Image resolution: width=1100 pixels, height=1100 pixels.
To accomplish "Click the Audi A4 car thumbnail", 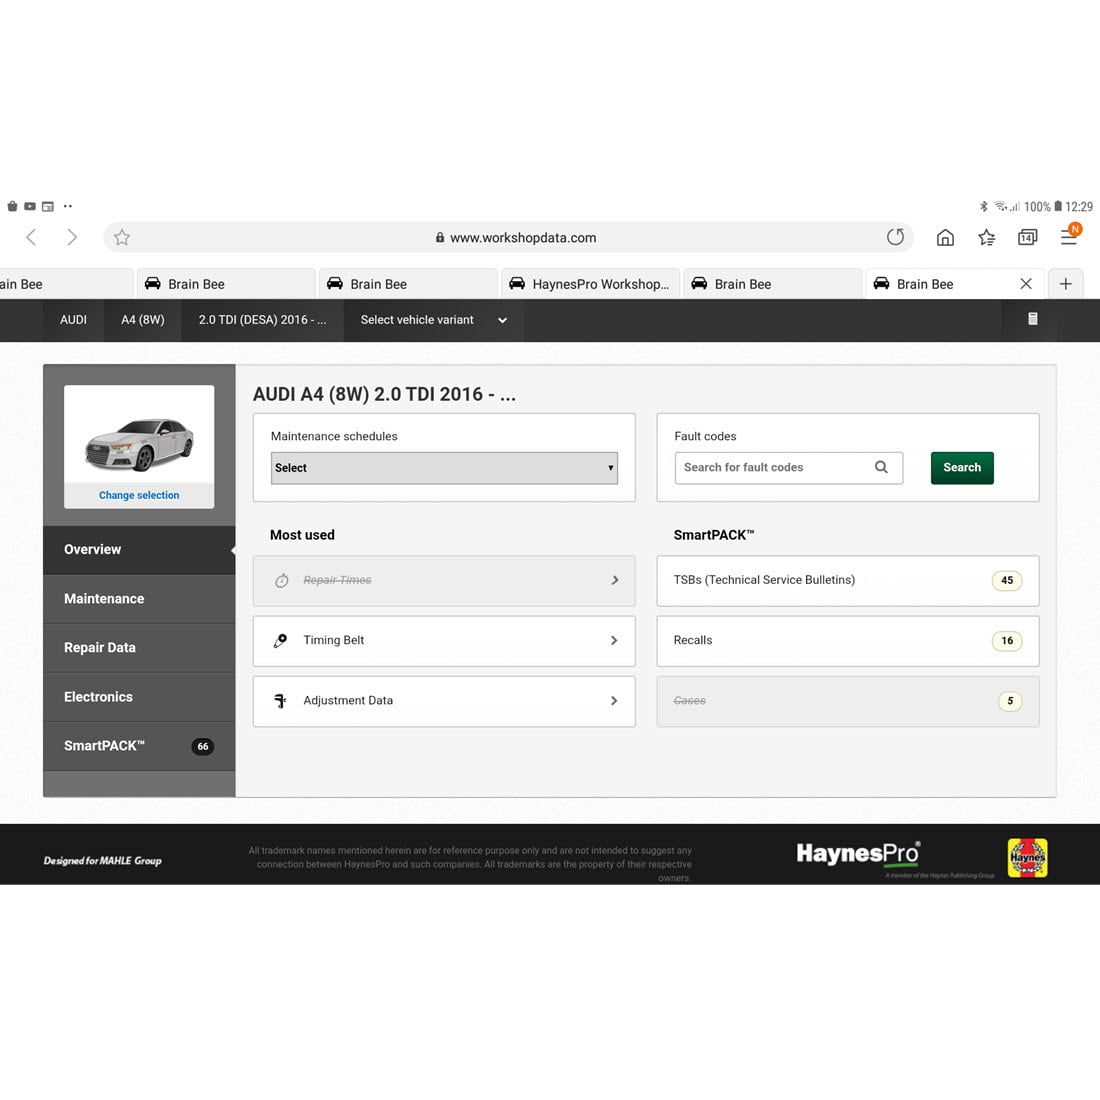I will click(139, 444).
